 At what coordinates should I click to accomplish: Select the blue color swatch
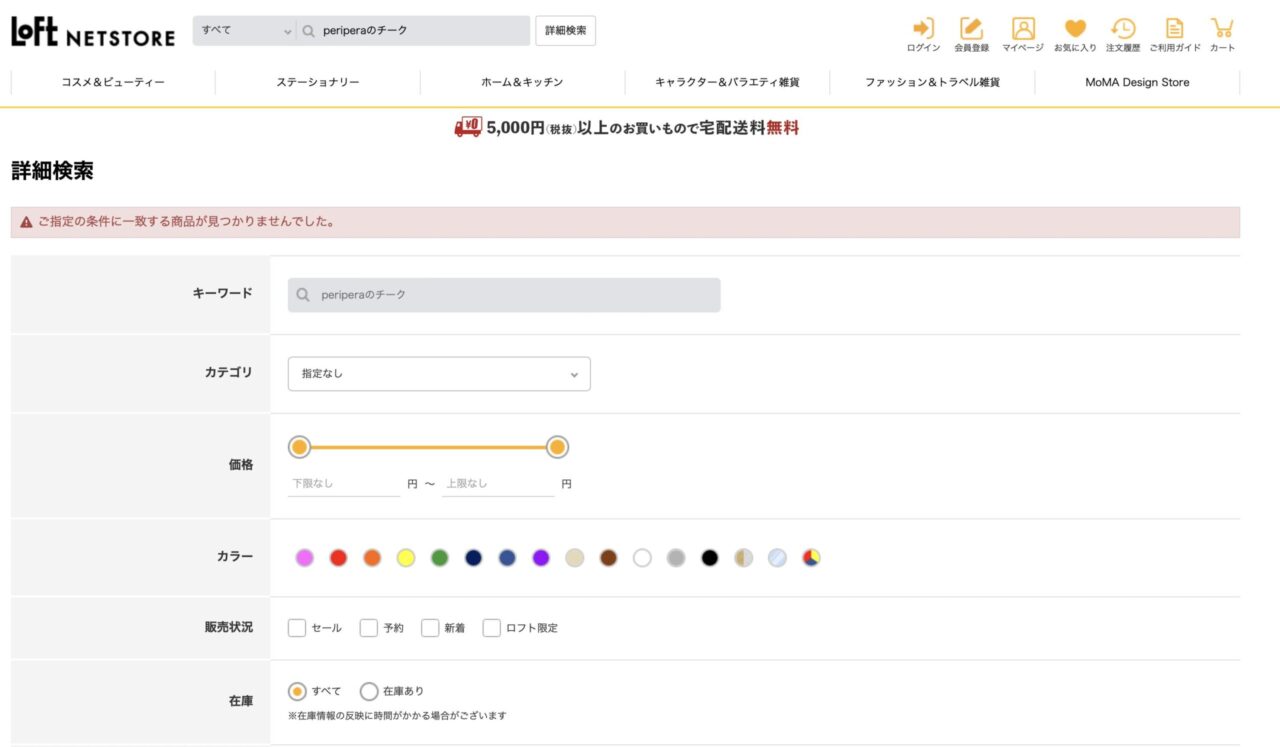pyautogui.click(x=507, y=558)
